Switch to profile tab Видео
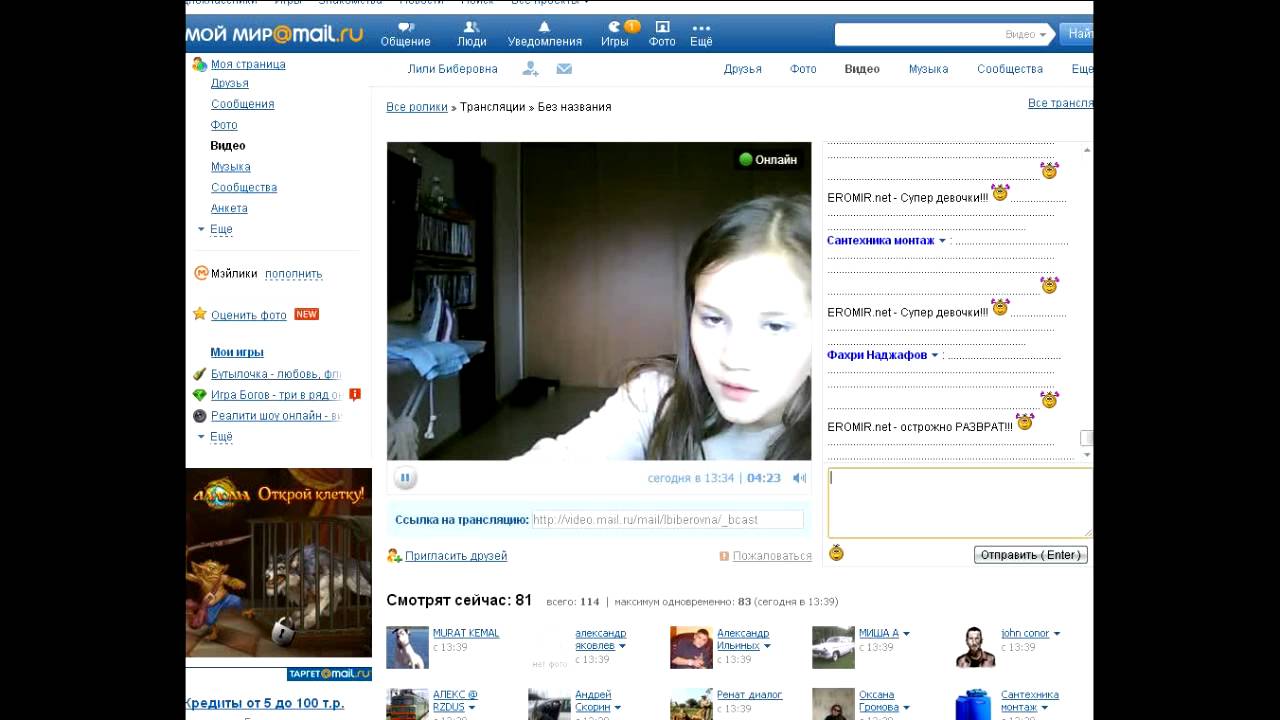Screen dimensions: 1280x720 coord(862,69)
